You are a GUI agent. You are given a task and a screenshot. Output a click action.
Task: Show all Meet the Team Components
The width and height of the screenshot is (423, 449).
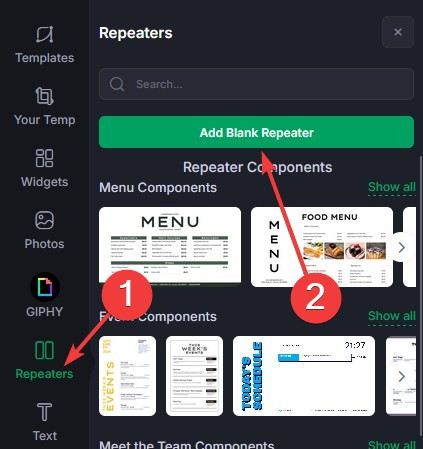tap(392, 445)
